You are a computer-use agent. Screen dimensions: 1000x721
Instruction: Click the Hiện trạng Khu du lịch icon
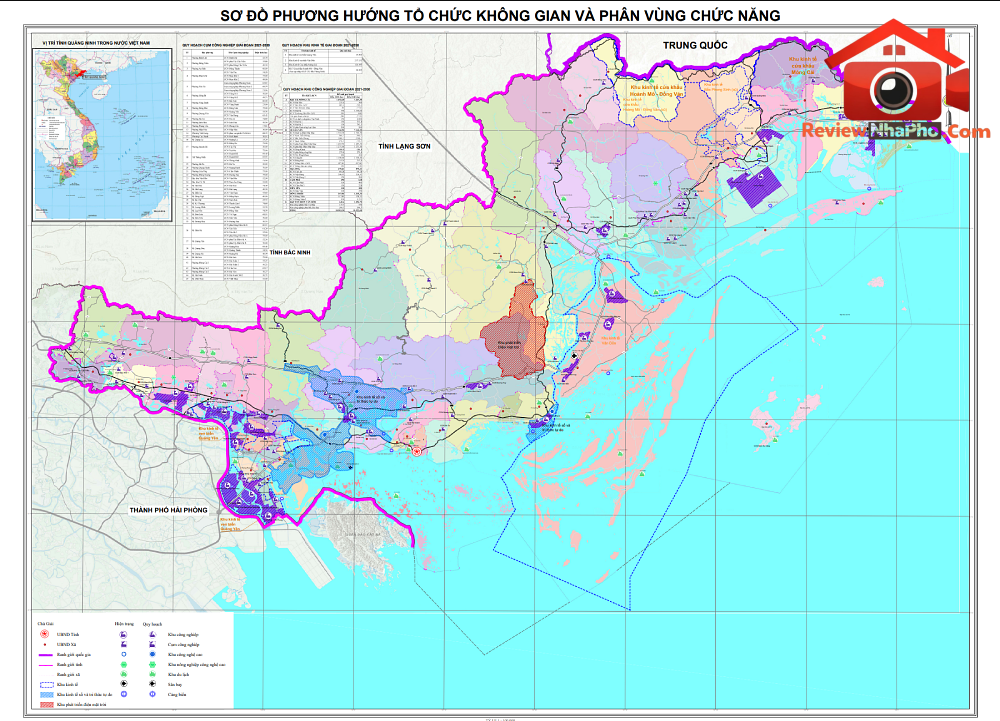(x=124, y=674)
